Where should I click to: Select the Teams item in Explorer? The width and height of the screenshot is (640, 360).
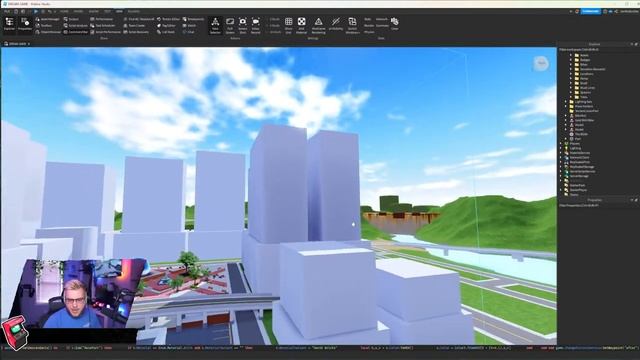click(574, 195)
